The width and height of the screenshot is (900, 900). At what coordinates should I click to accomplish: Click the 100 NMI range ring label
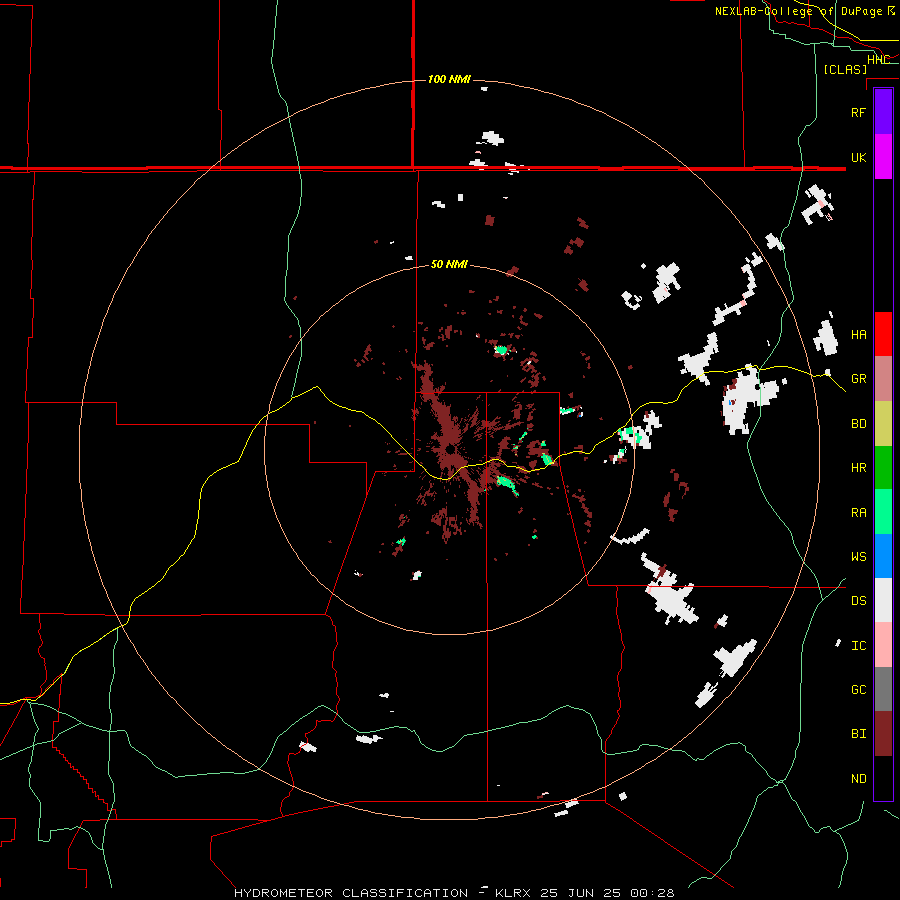pyautogui.click(x=449, y=79)
